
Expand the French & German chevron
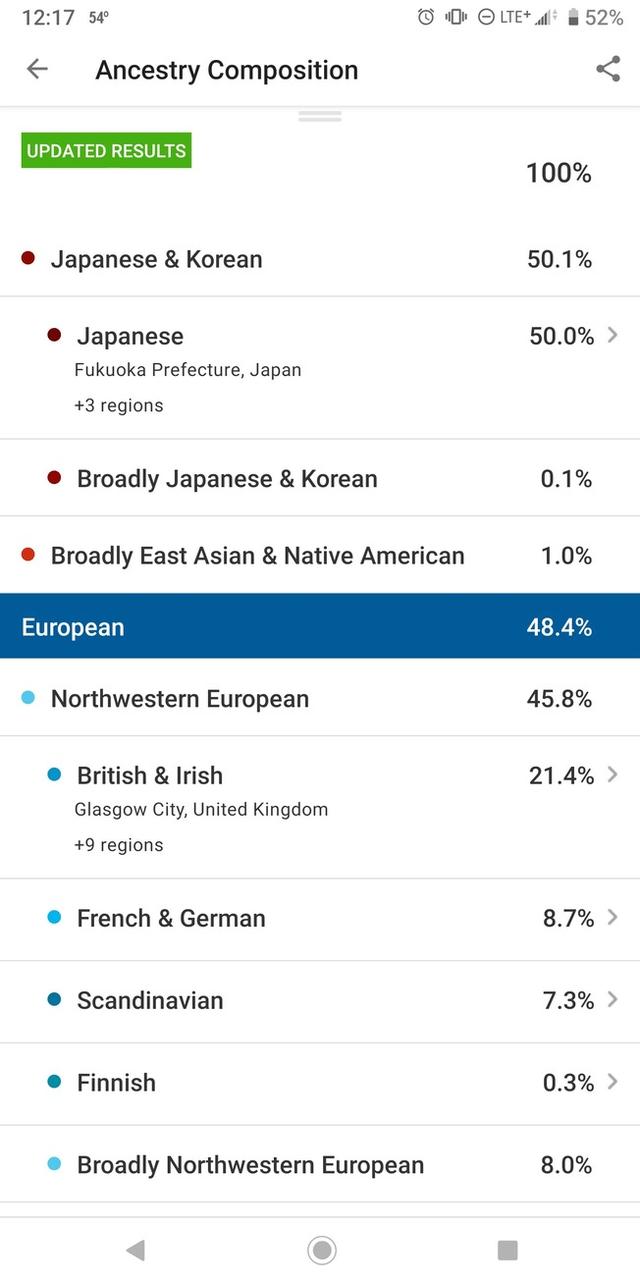(x=613, y=918)
